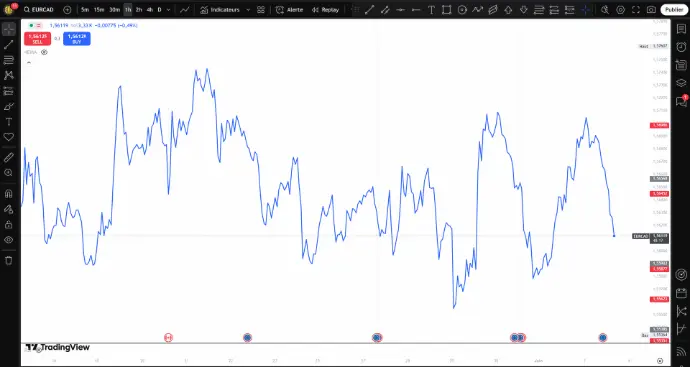690x367 pixels.
Task: Select the Text tool in top toolbar
Action: [x=431, y=10]
